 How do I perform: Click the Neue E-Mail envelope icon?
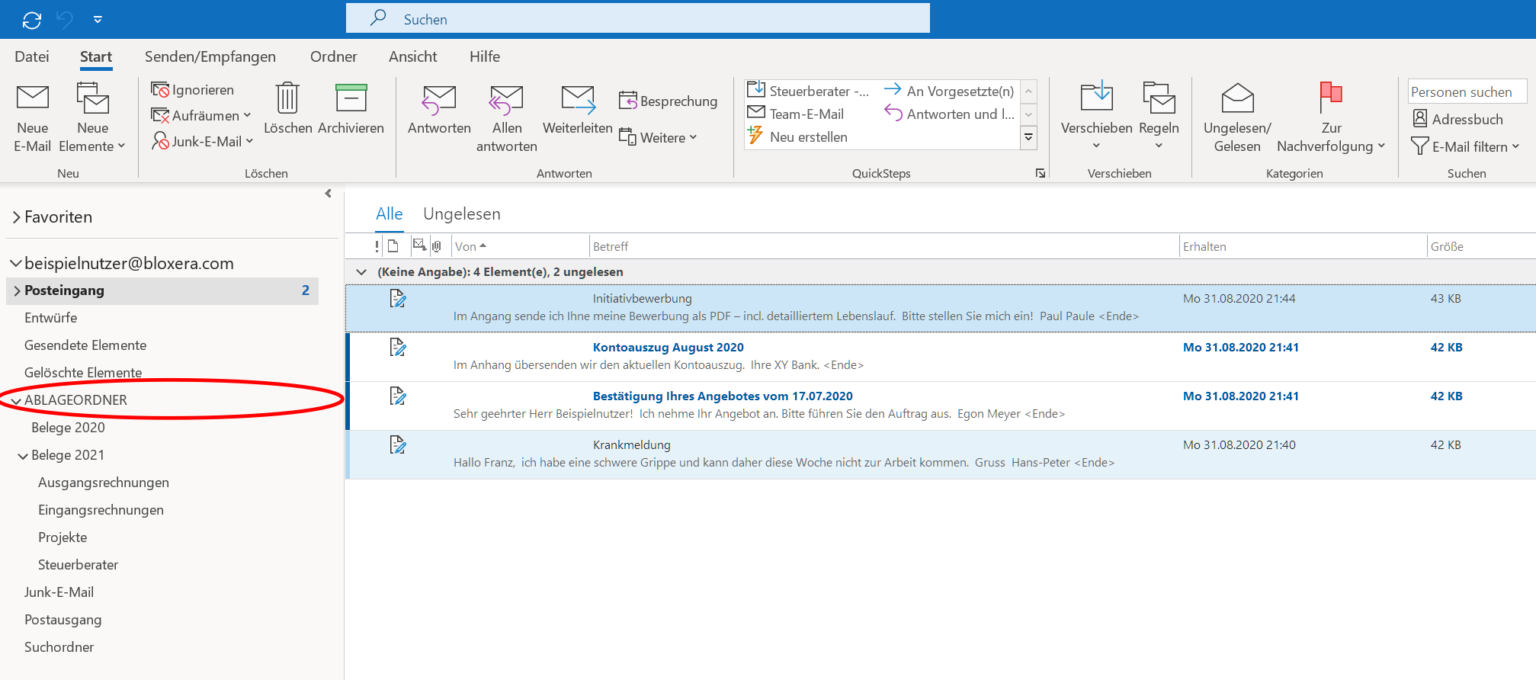(x=33, y=98)
